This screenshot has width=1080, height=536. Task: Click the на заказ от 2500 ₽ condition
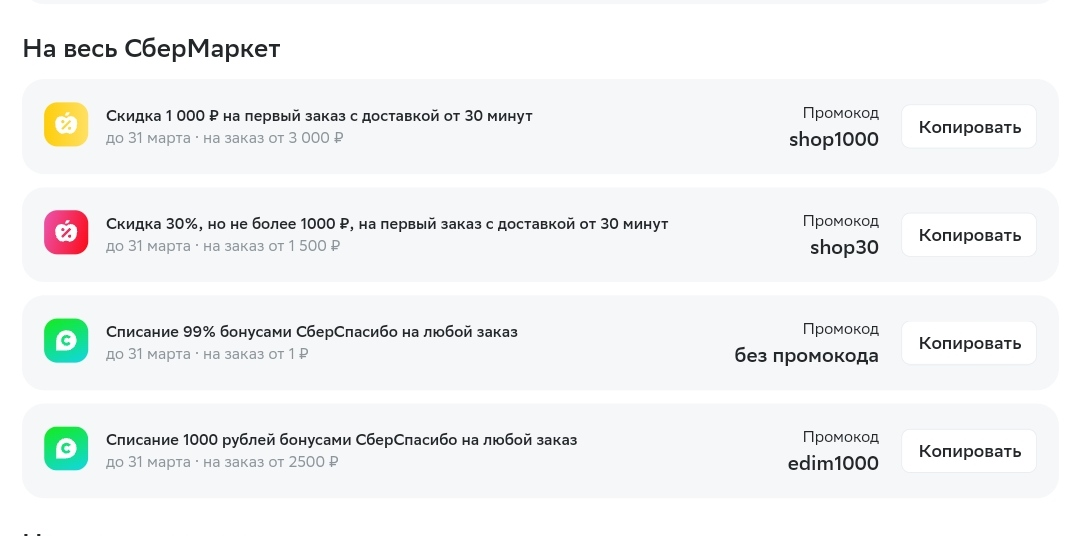pos(270,462)
